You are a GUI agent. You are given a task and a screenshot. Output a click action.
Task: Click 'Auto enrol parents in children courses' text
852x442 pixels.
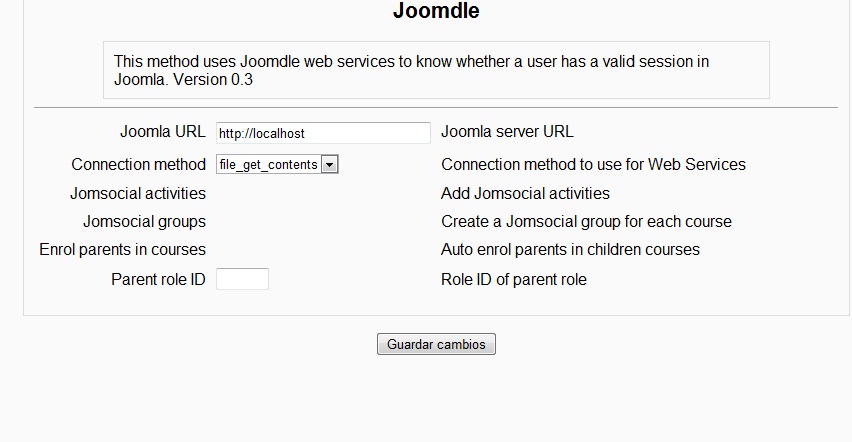pyautogui.click(x=570, y=249)
